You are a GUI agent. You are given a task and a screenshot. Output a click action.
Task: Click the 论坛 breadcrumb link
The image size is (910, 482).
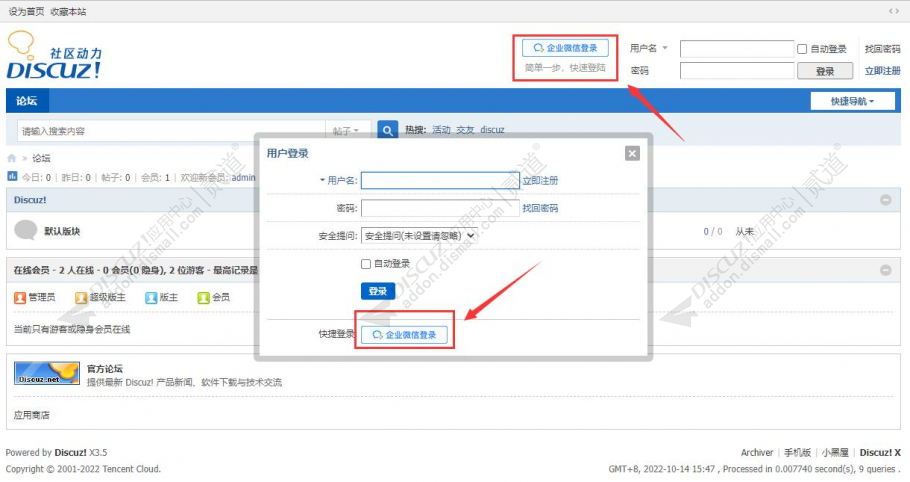coord(41,158)
